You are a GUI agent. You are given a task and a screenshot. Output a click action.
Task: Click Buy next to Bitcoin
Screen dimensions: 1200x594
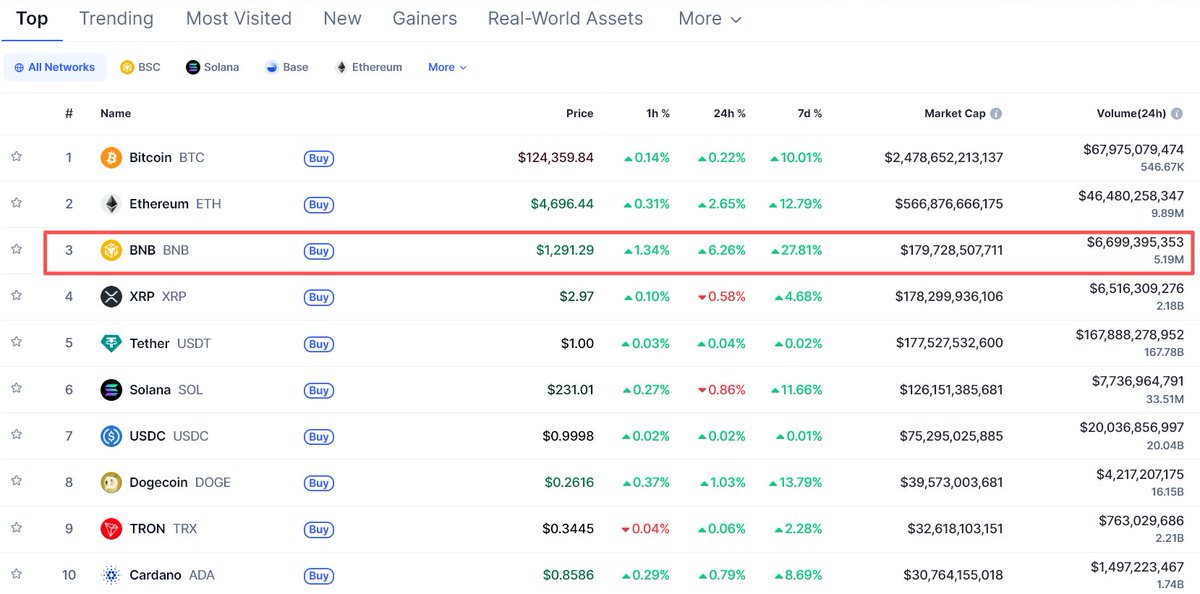click(319, 158)
